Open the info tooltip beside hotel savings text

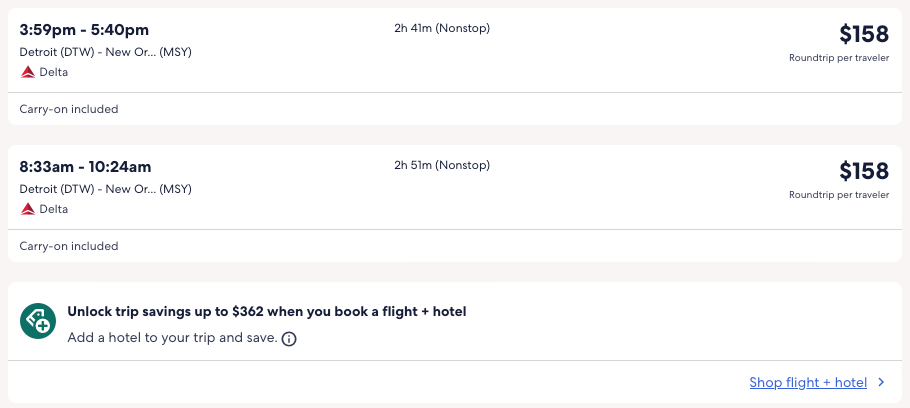289,339
